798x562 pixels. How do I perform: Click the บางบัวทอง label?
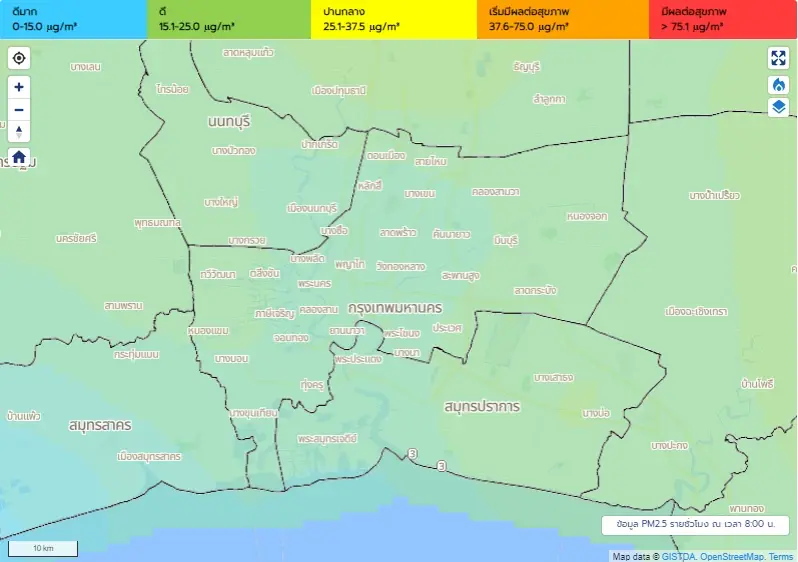pos(234,151)
